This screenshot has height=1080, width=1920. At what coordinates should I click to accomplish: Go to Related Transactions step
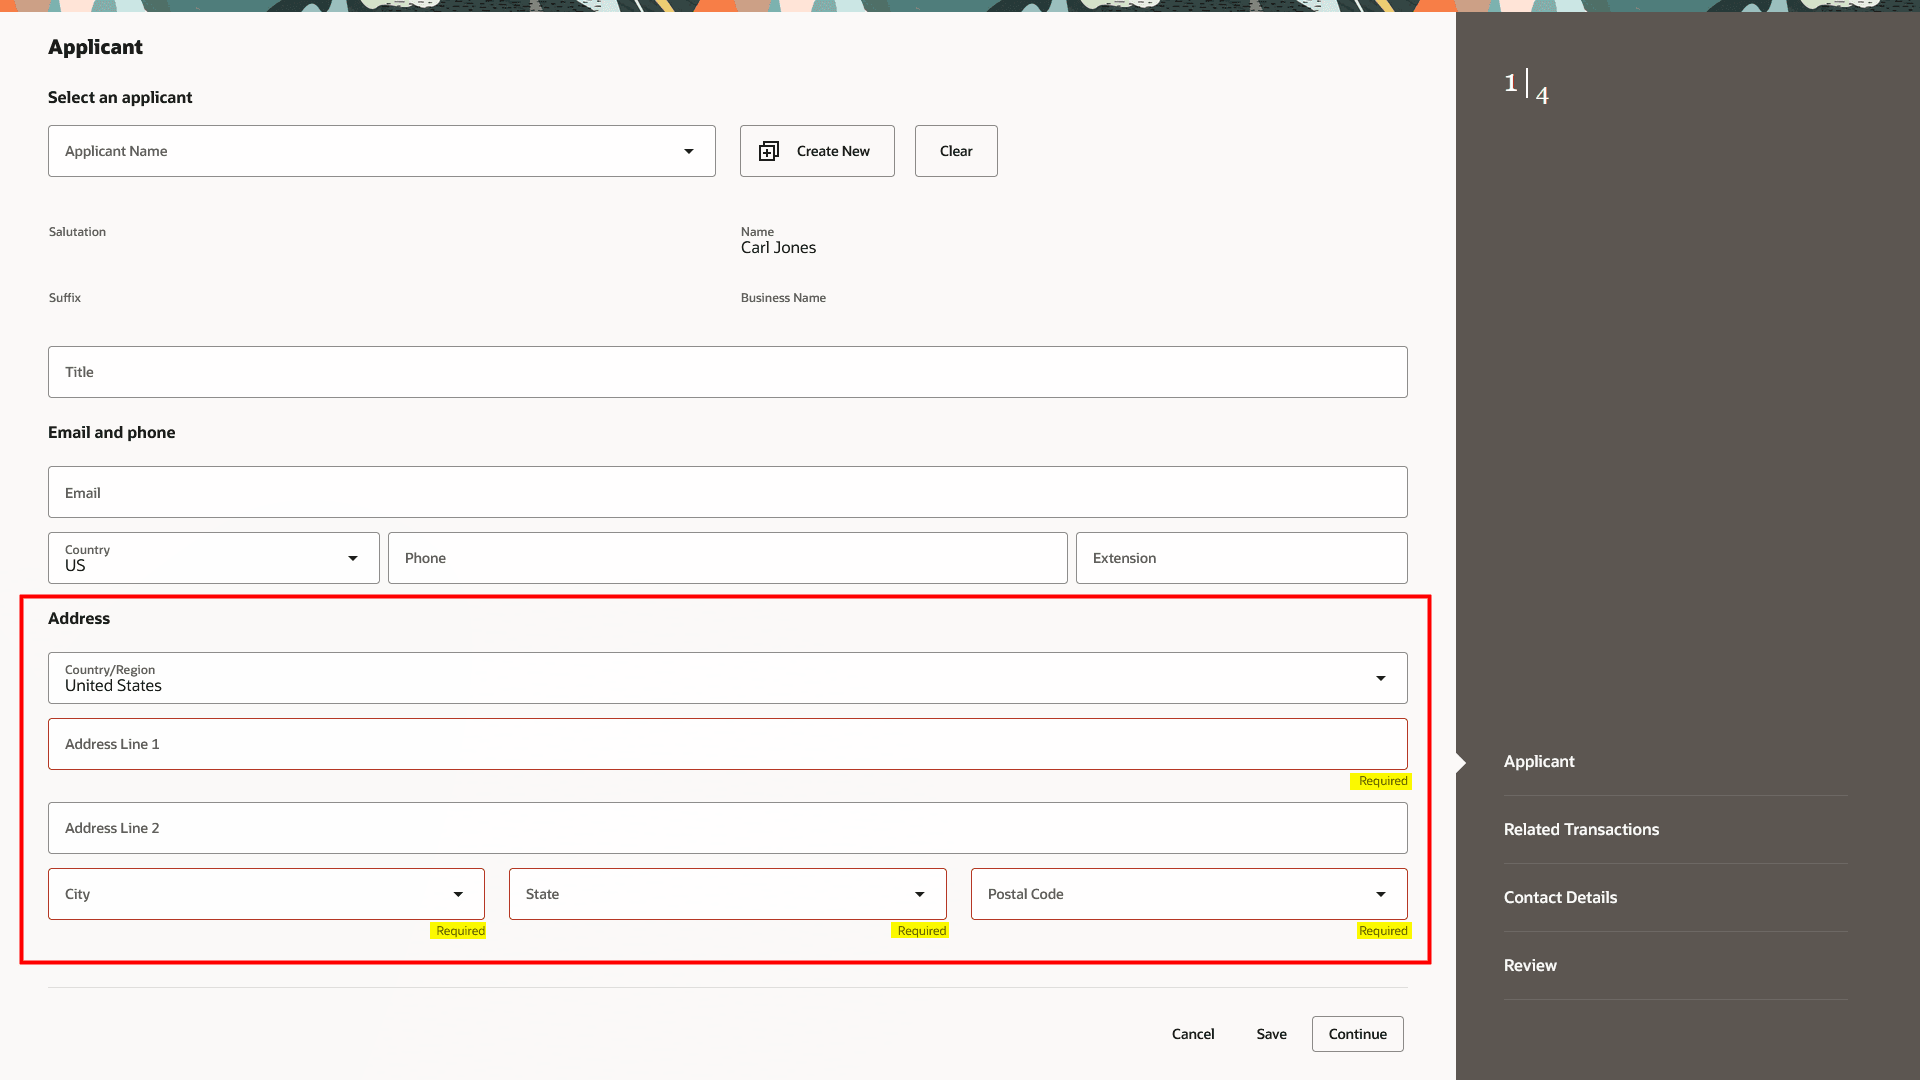[1581, 829]
